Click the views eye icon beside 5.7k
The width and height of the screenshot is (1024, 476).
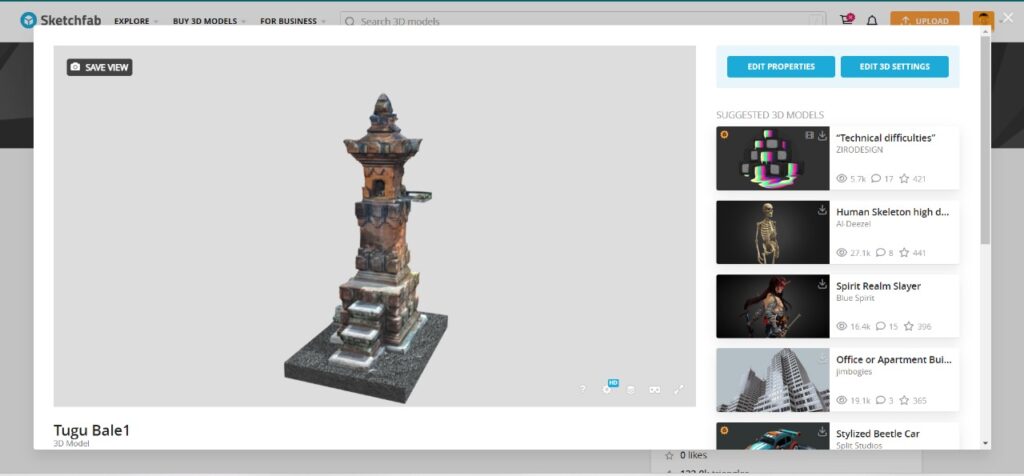(841, 178)
